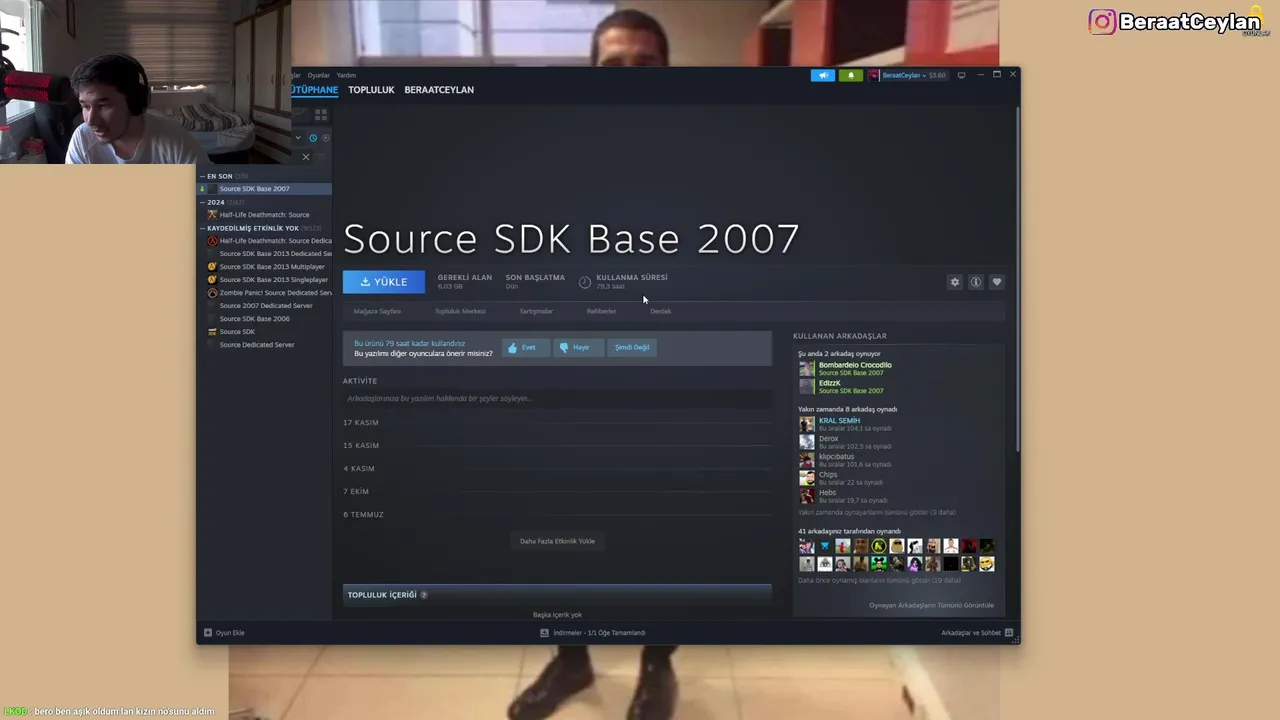Click the activity comment input field
Image resolution: width=1280 pixels, height=720 pixels.
coord(557,399)
